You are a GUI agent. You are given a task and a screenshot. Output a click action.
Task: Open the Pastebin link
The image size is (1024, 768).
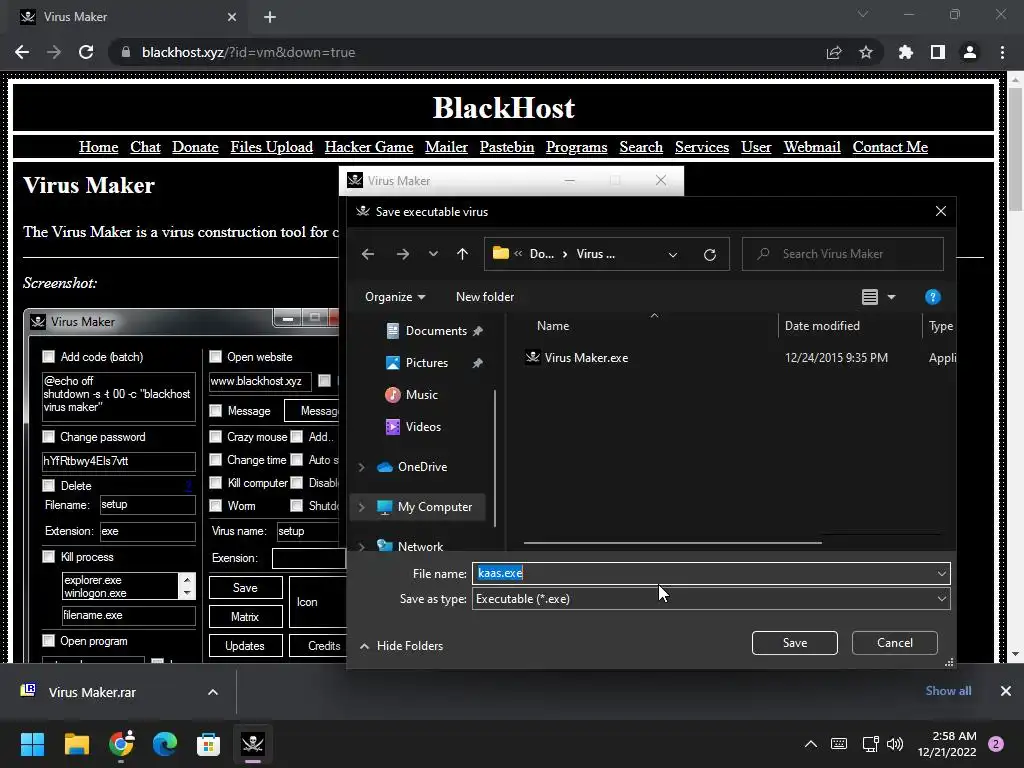(507, 147)
